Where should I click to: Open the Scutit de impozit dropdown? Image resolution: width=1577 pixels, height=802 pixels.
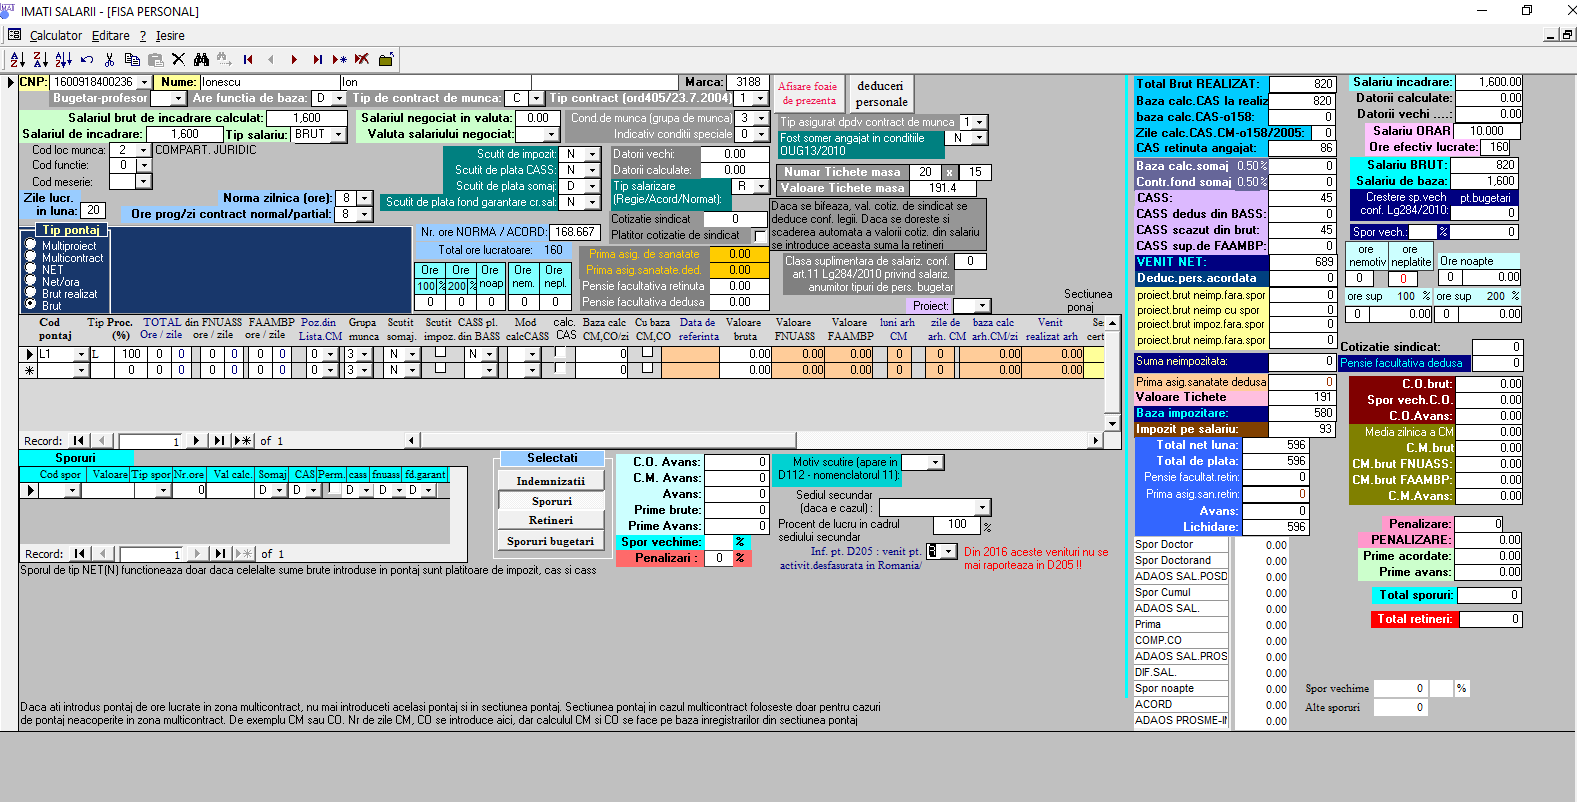[592, 154]
